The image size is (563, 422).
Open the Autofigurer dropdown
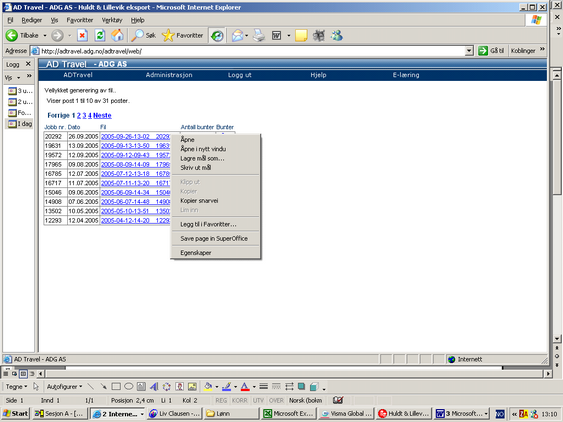(x=64, y=387)
